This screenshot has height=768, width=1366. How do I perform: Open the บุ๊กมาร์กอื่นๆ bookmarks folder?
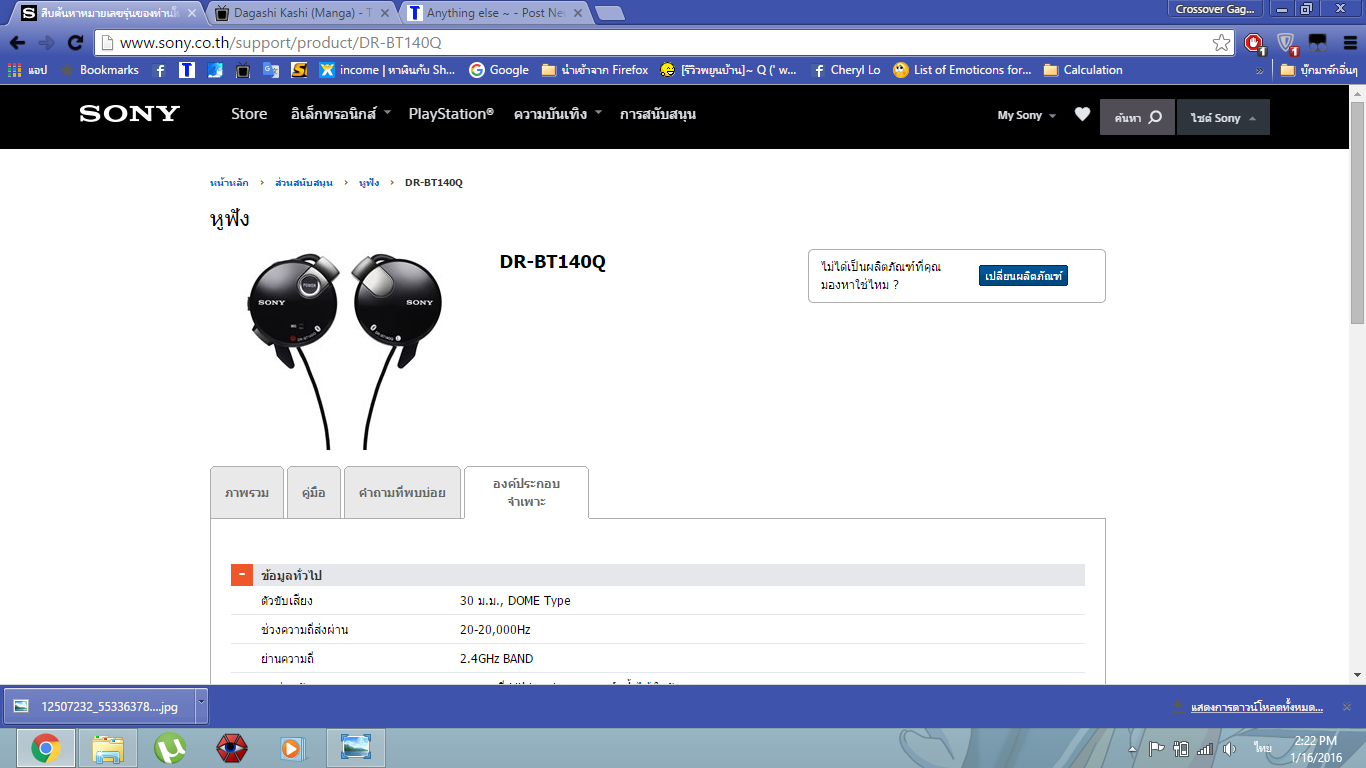pyautogui.click(x=1317, y=70)
